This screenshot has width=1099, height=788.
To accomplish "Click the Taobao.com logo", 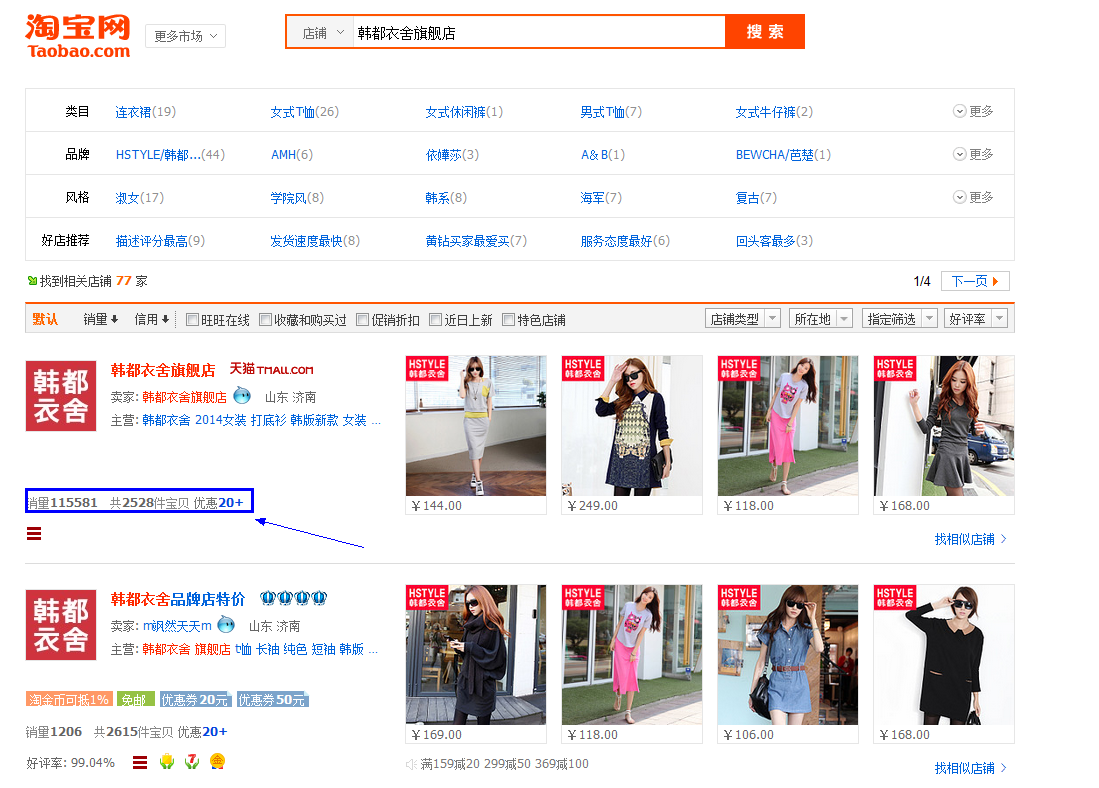I will [x=78, y=36].
